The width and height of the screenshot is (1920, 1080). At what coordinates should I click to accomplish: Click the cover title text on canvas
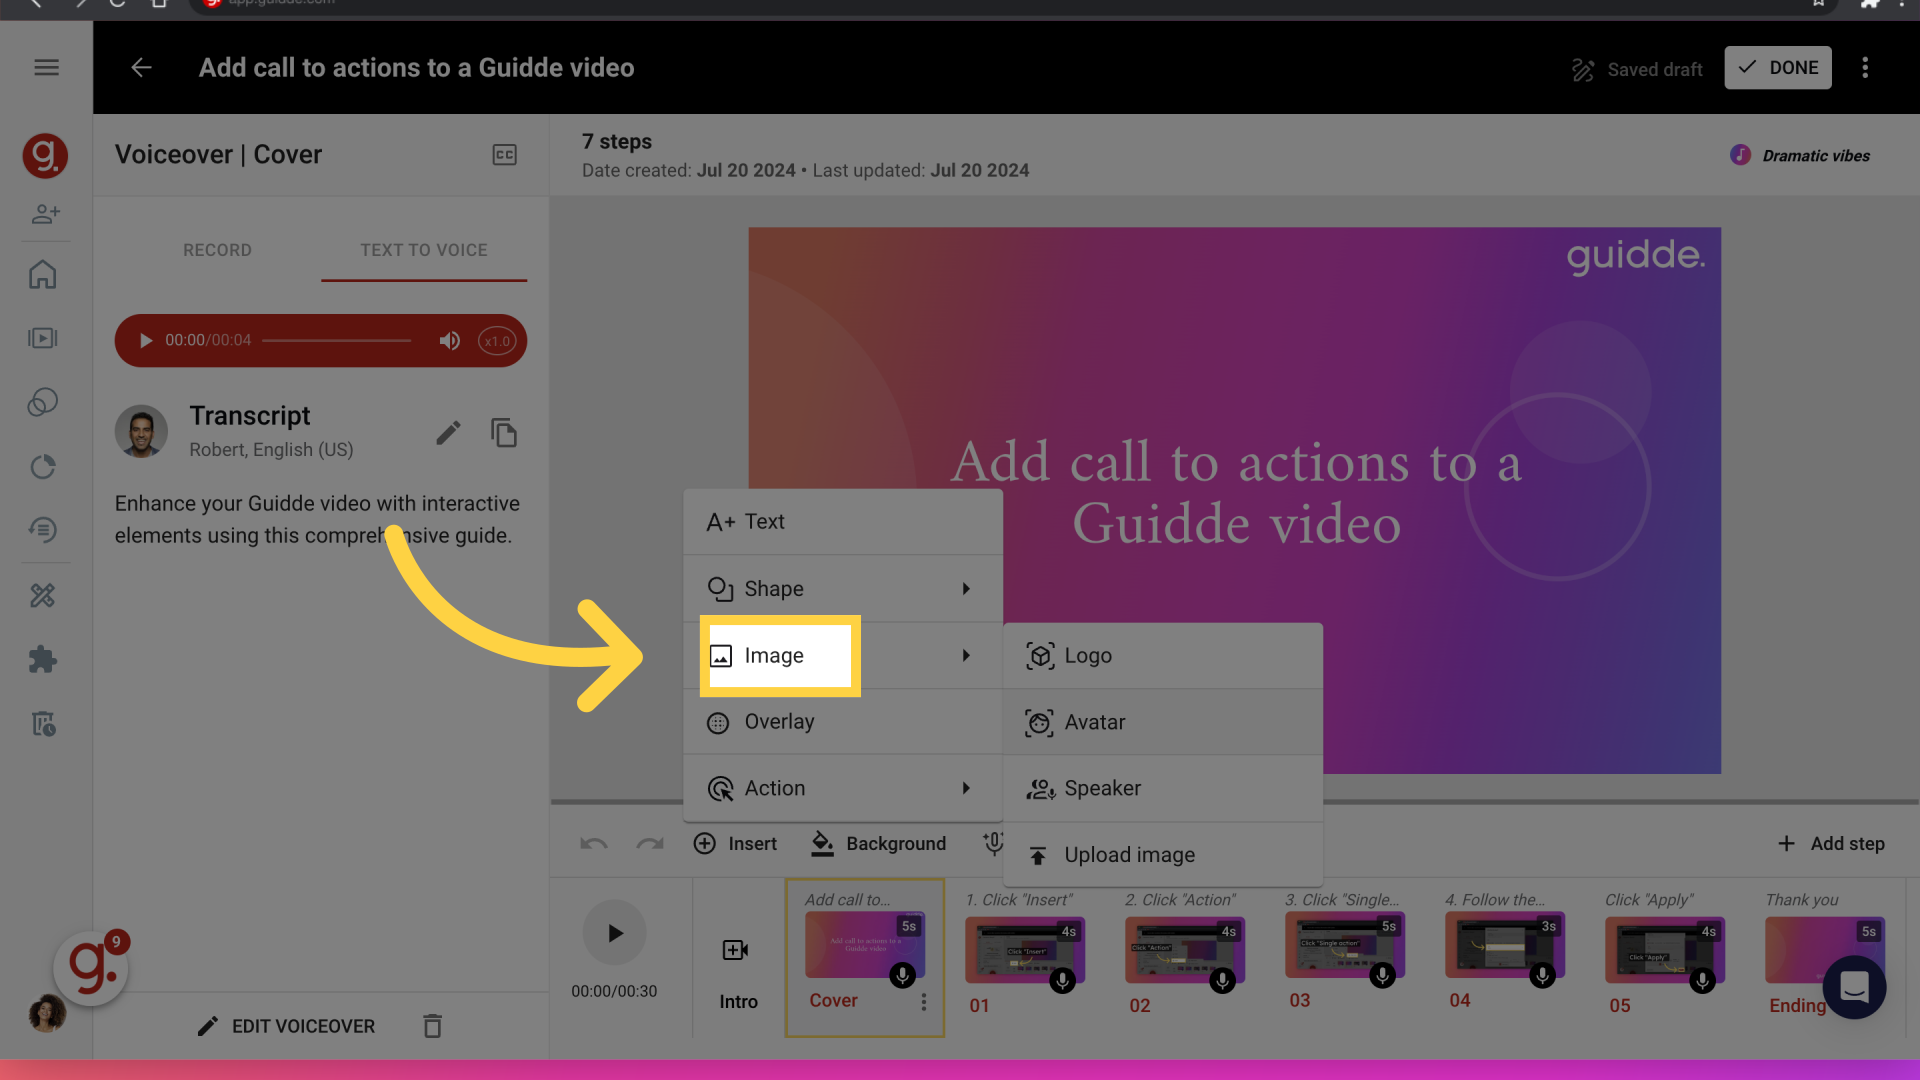pos(1236,492)
